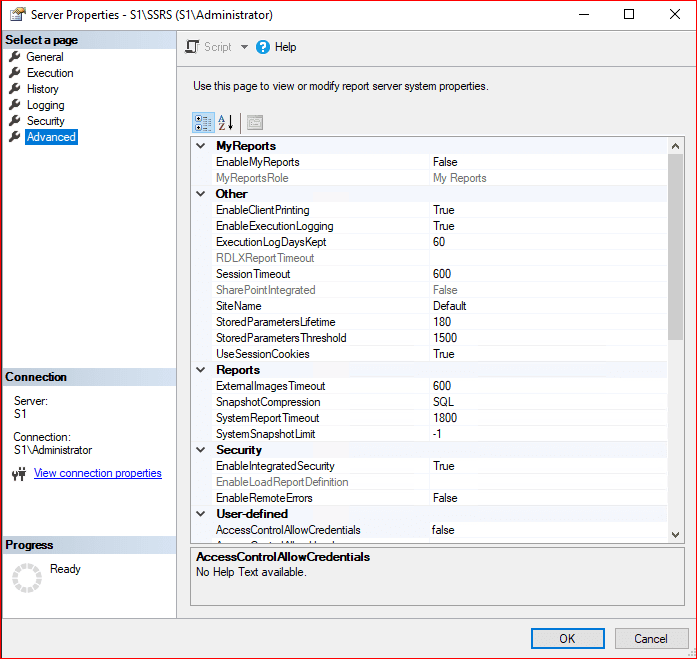Screen dimensions: 697x659
Task: Click the Script toolbar icon
Action: 193,47
